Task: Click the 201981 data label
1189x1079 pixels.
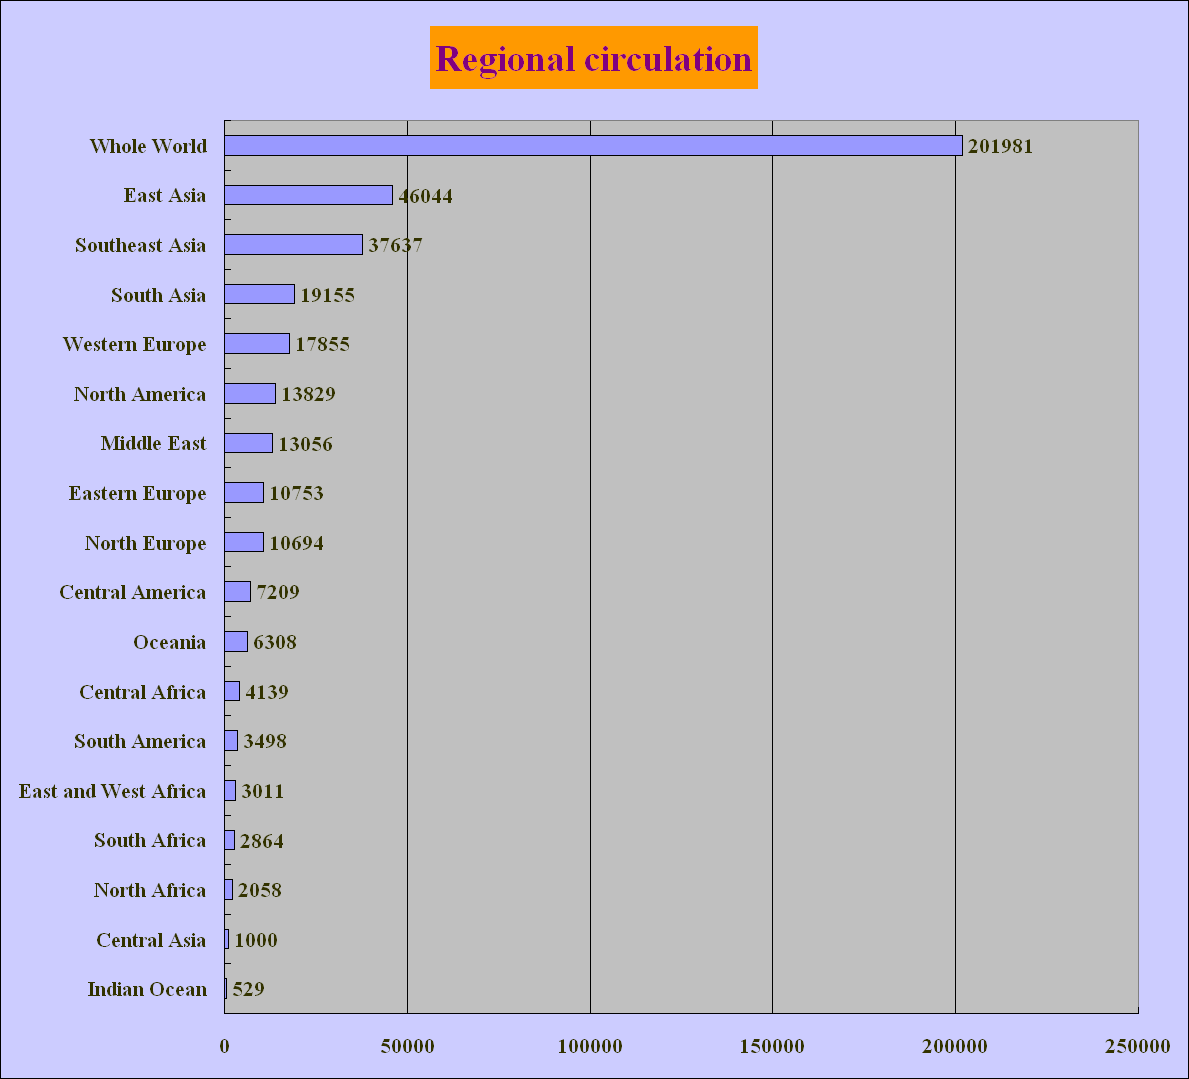Action: (1000, 146)
